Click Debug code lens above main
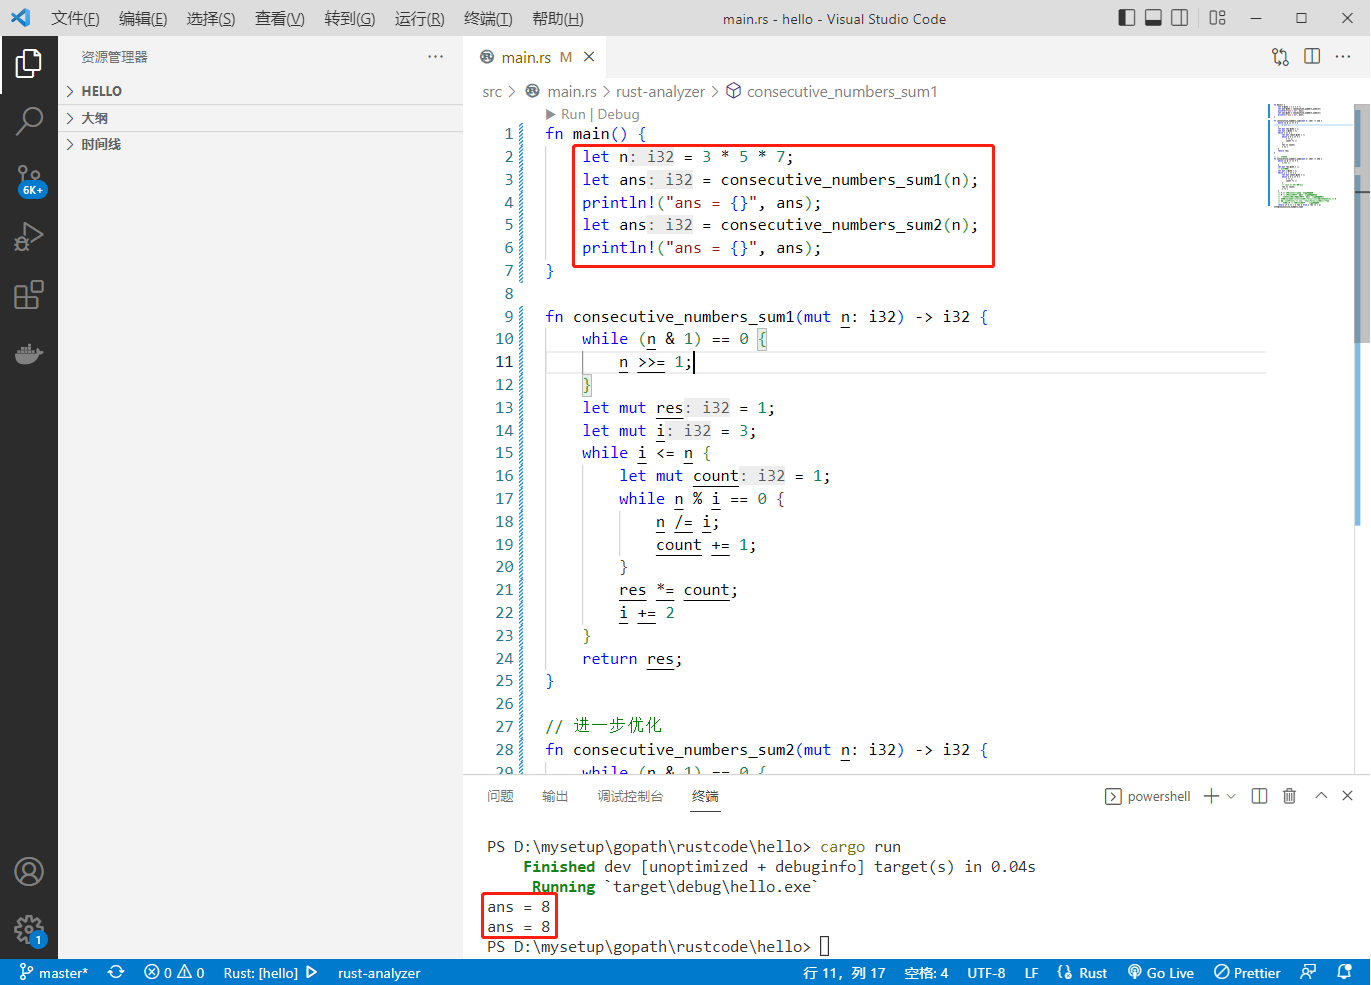 tap(618, 114)
